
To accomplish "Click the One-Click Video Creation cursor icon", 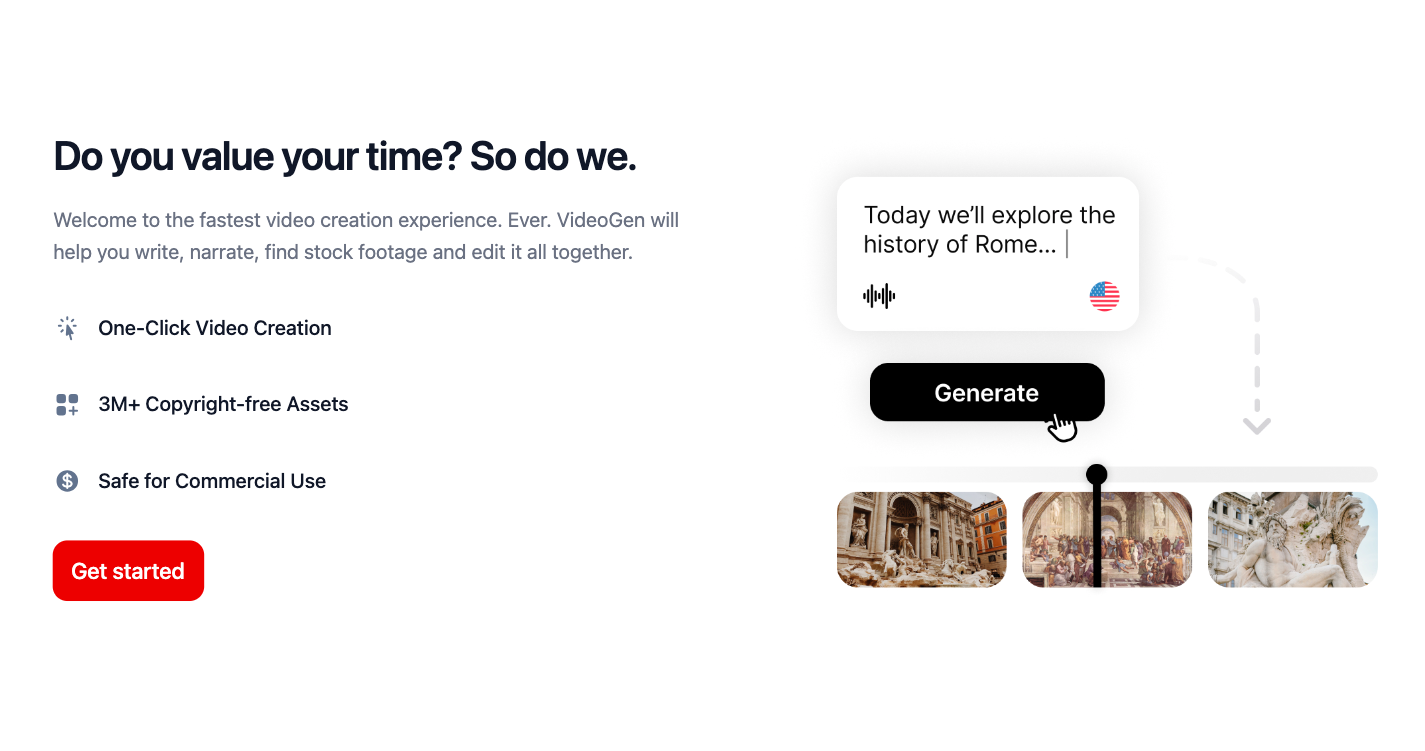I will 67,328.
